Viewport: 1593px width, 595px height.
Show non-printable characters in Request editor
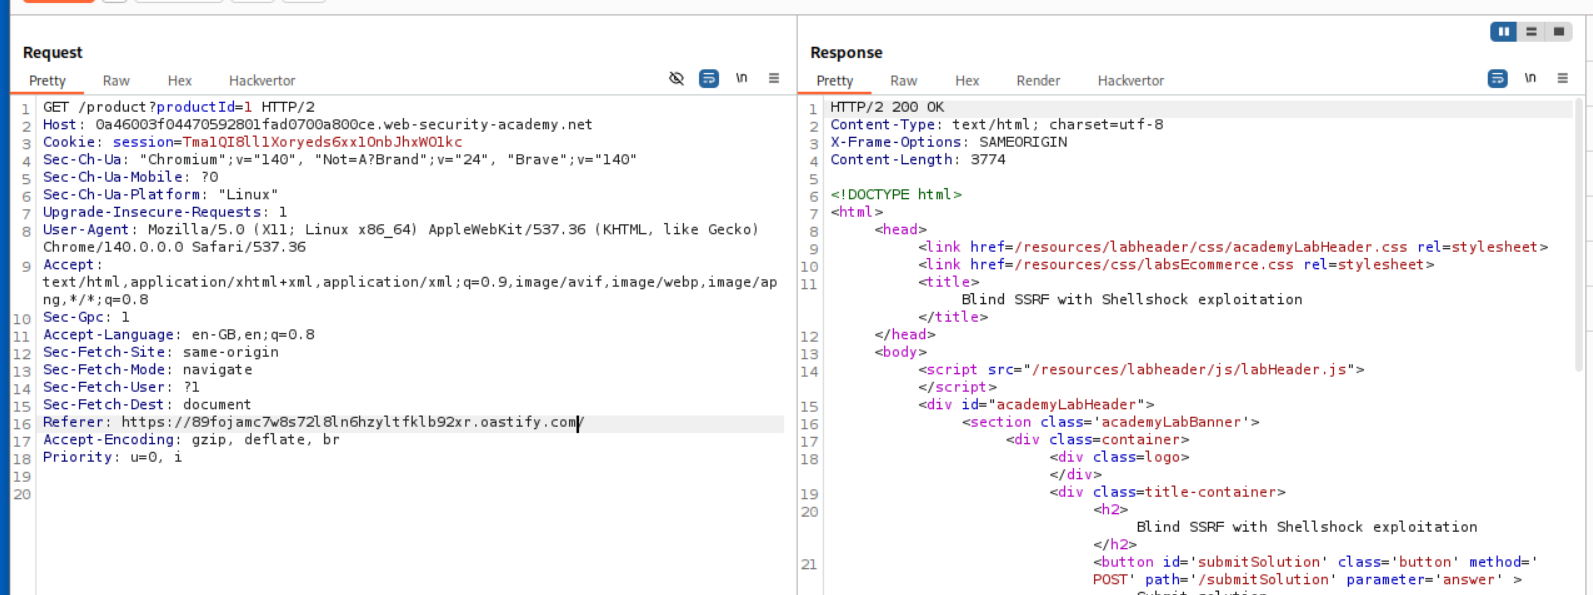742,78
